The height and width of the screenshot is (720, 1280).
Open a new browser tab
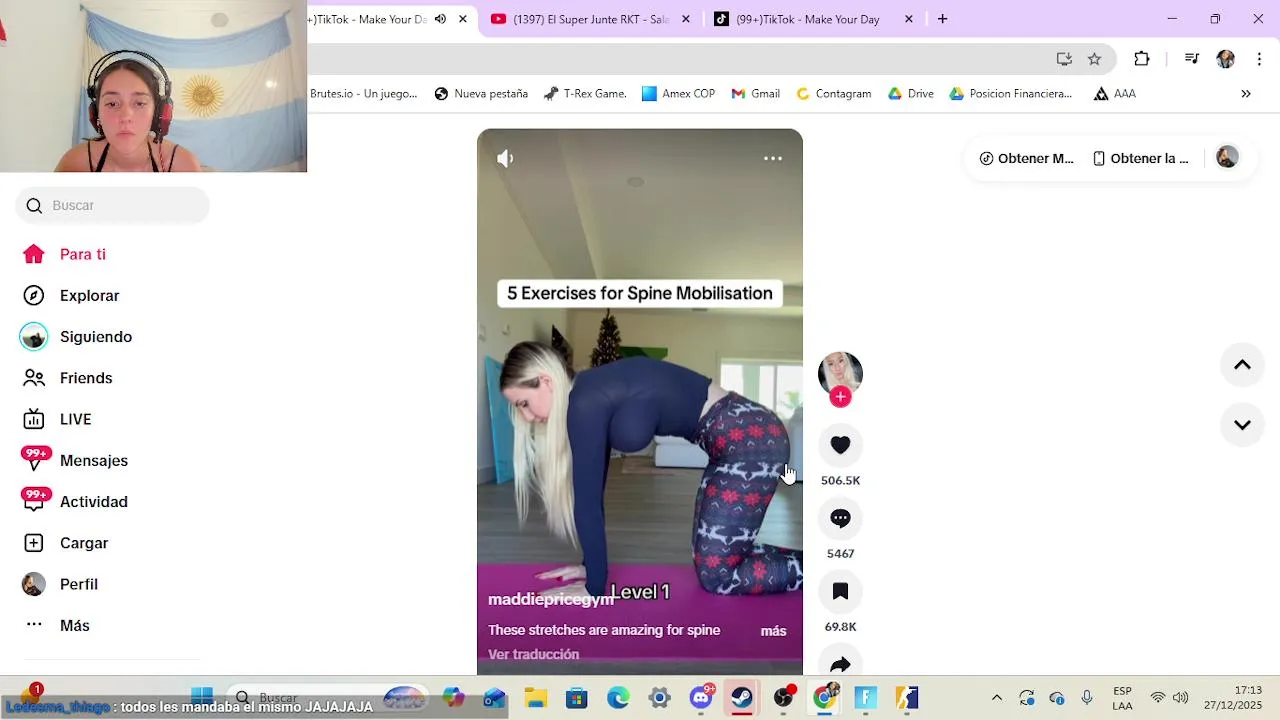(942, 19)
